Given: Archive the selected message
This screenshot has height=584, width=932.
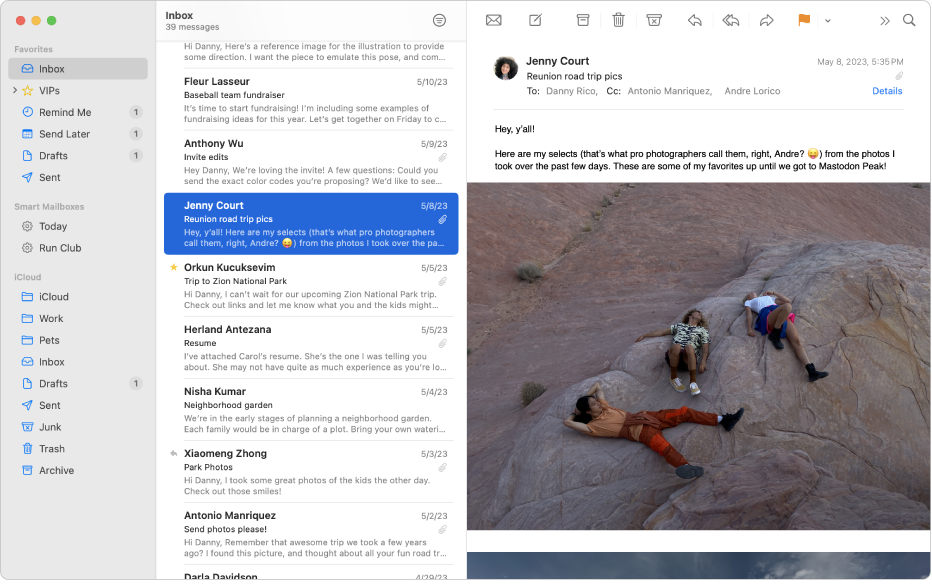Looking at the screenshot, I should click(581, 19).
